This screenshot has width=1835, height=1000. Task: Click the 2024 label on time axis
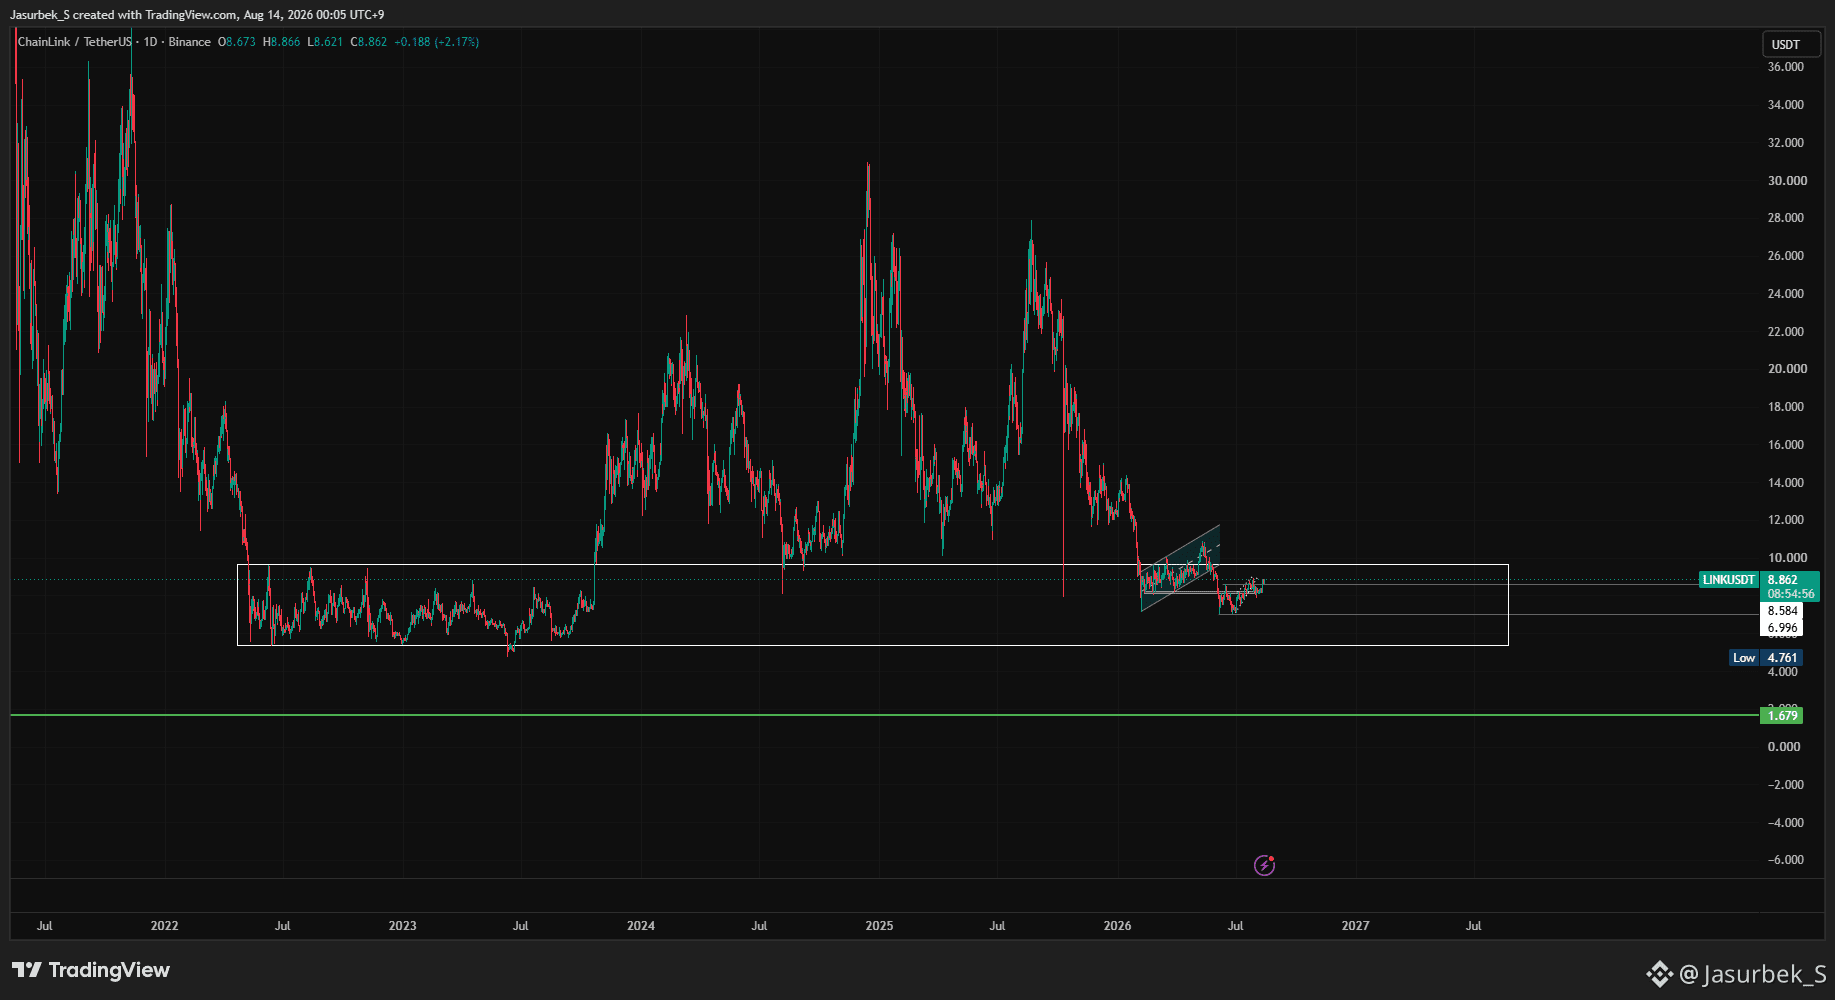[641, 926]
